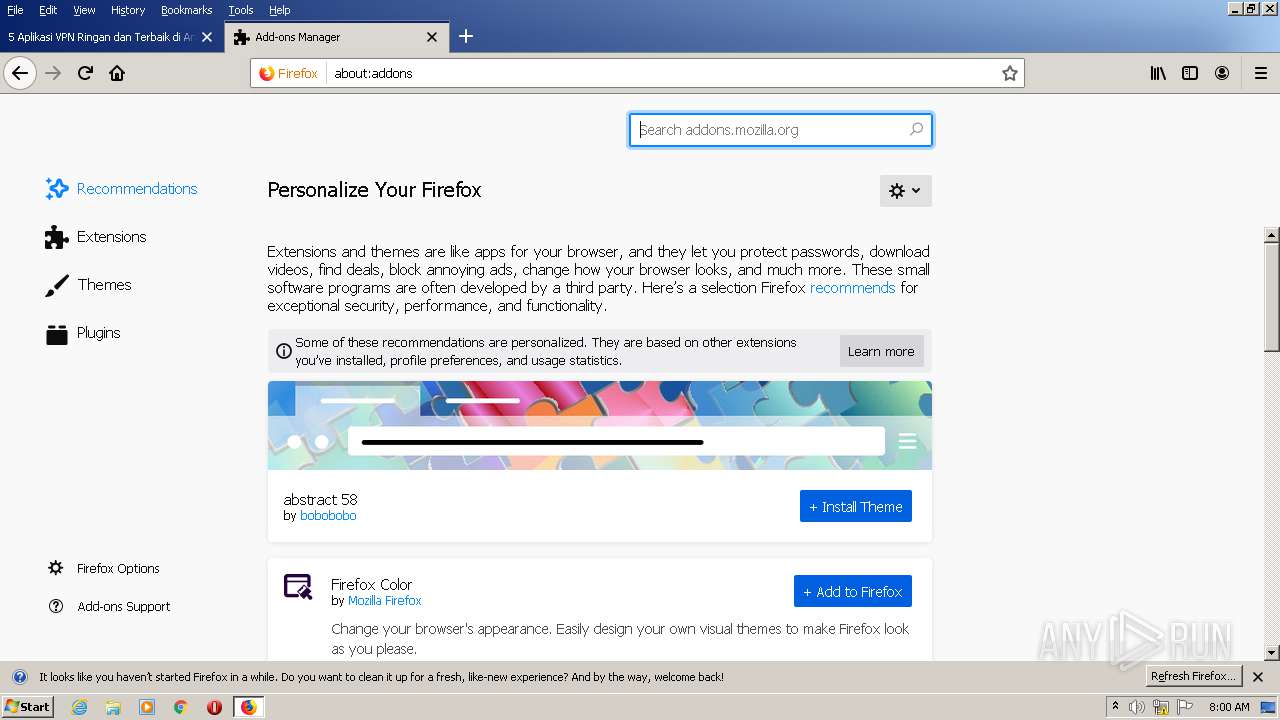Click the page scrollbar up arrow
1280x720 pixels.
[x=1272, y=236]
